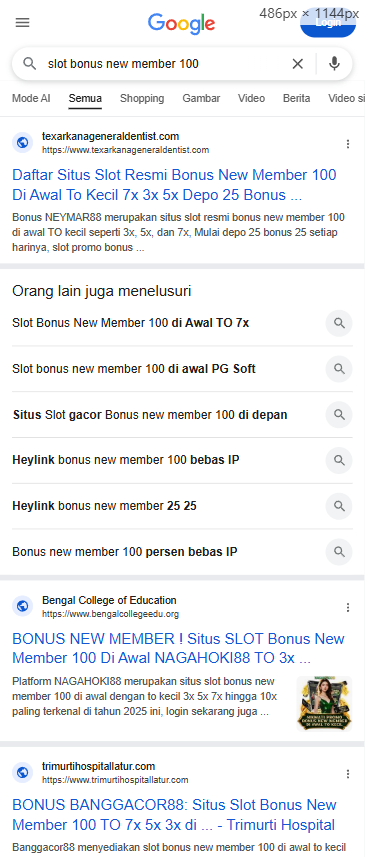Click the Platform NAGAHOKI88 snippet description
Viewport: 365px width, 857px height.
tap(145, 697)
